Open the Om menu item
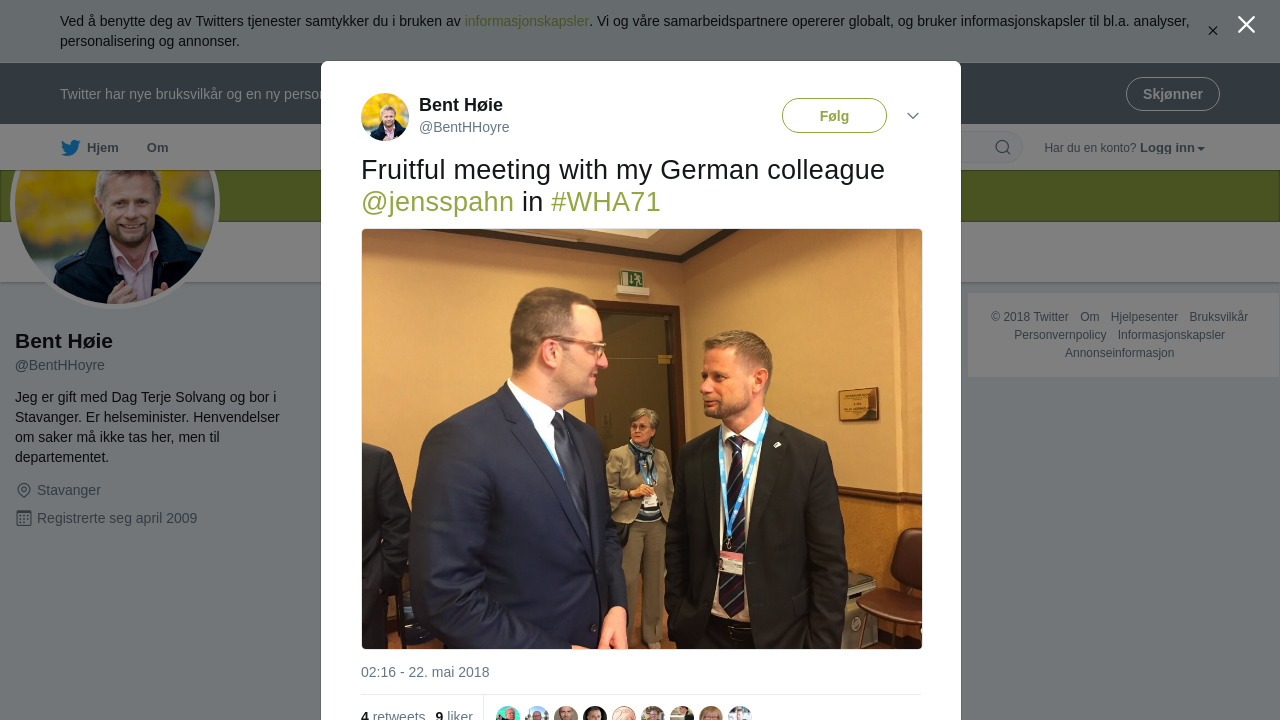 click(158, 148)
